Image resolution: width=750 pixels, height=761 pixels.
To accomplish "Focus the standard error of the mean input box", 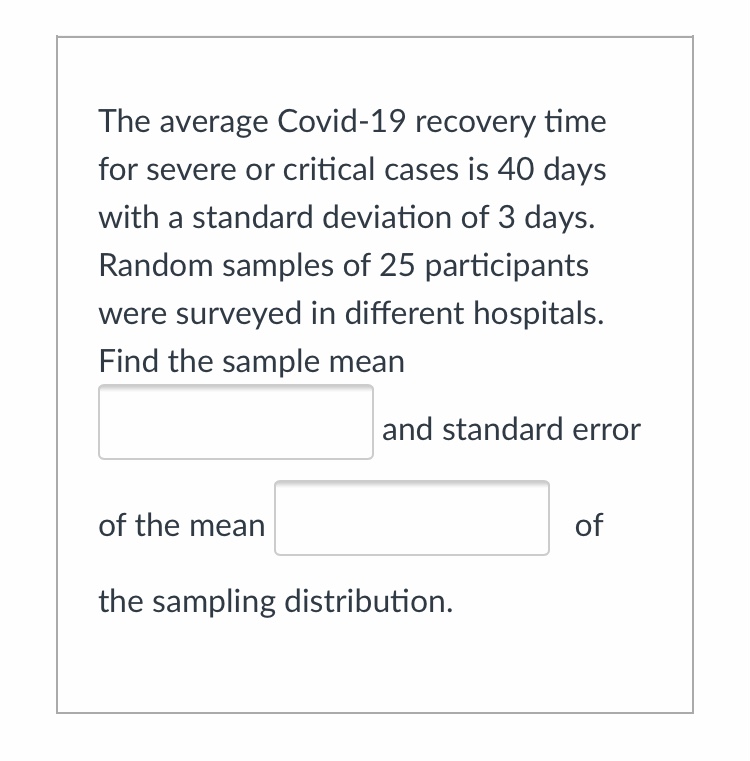I will tap(412, 518).
